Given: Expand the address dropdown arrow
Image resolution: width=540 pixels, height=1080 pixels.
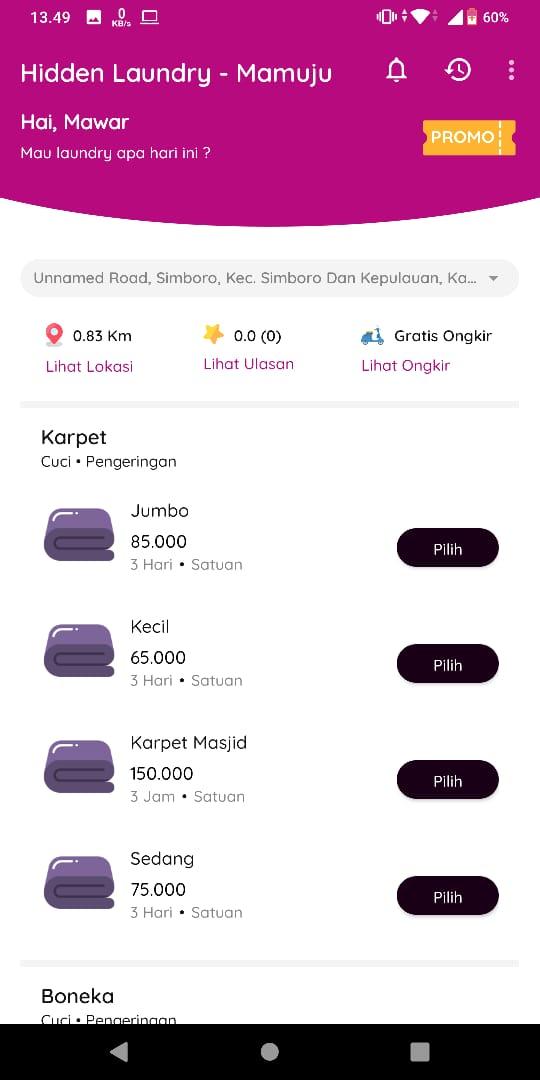Looking at the screenshot, I should pyautogui.click(x=493, y=278).
